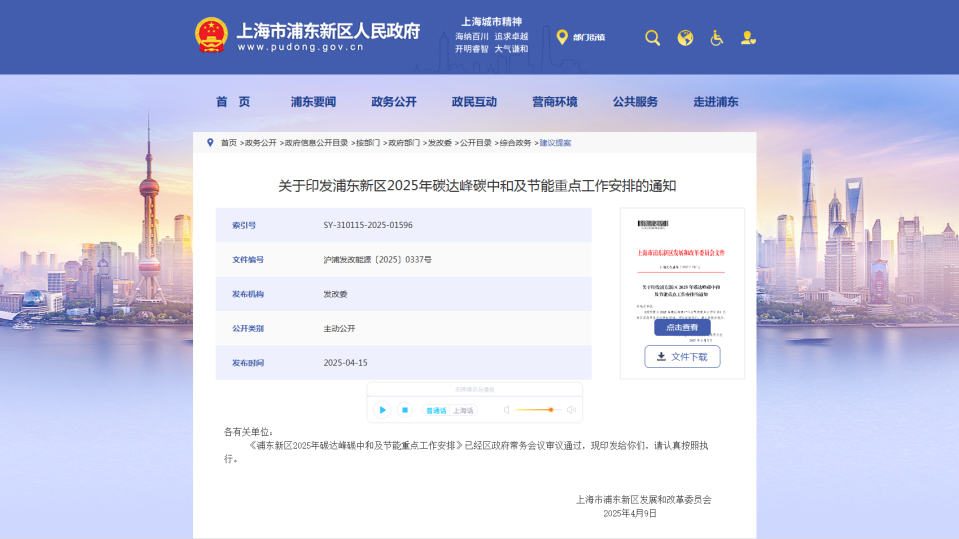Adjust the audio volume slider
The height and width of the screenshot is (539, 959).
coord(550,410)
